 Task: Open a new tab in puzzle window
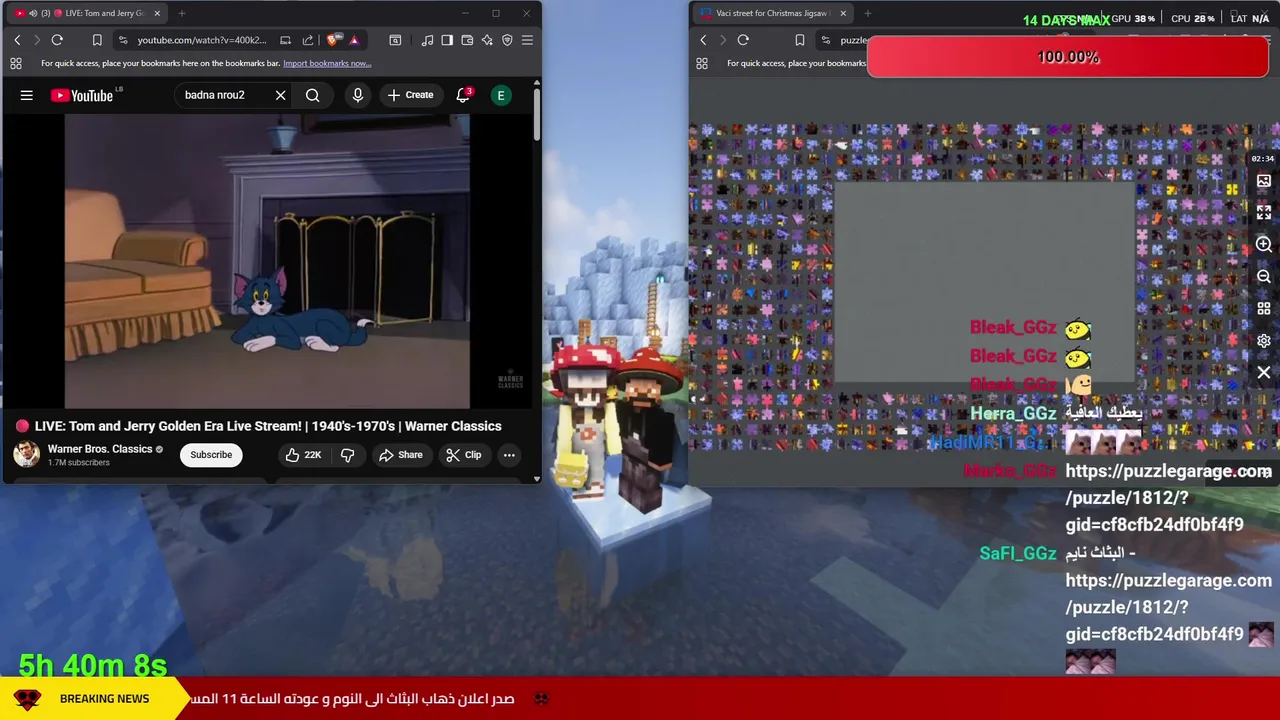pos(868,13)
